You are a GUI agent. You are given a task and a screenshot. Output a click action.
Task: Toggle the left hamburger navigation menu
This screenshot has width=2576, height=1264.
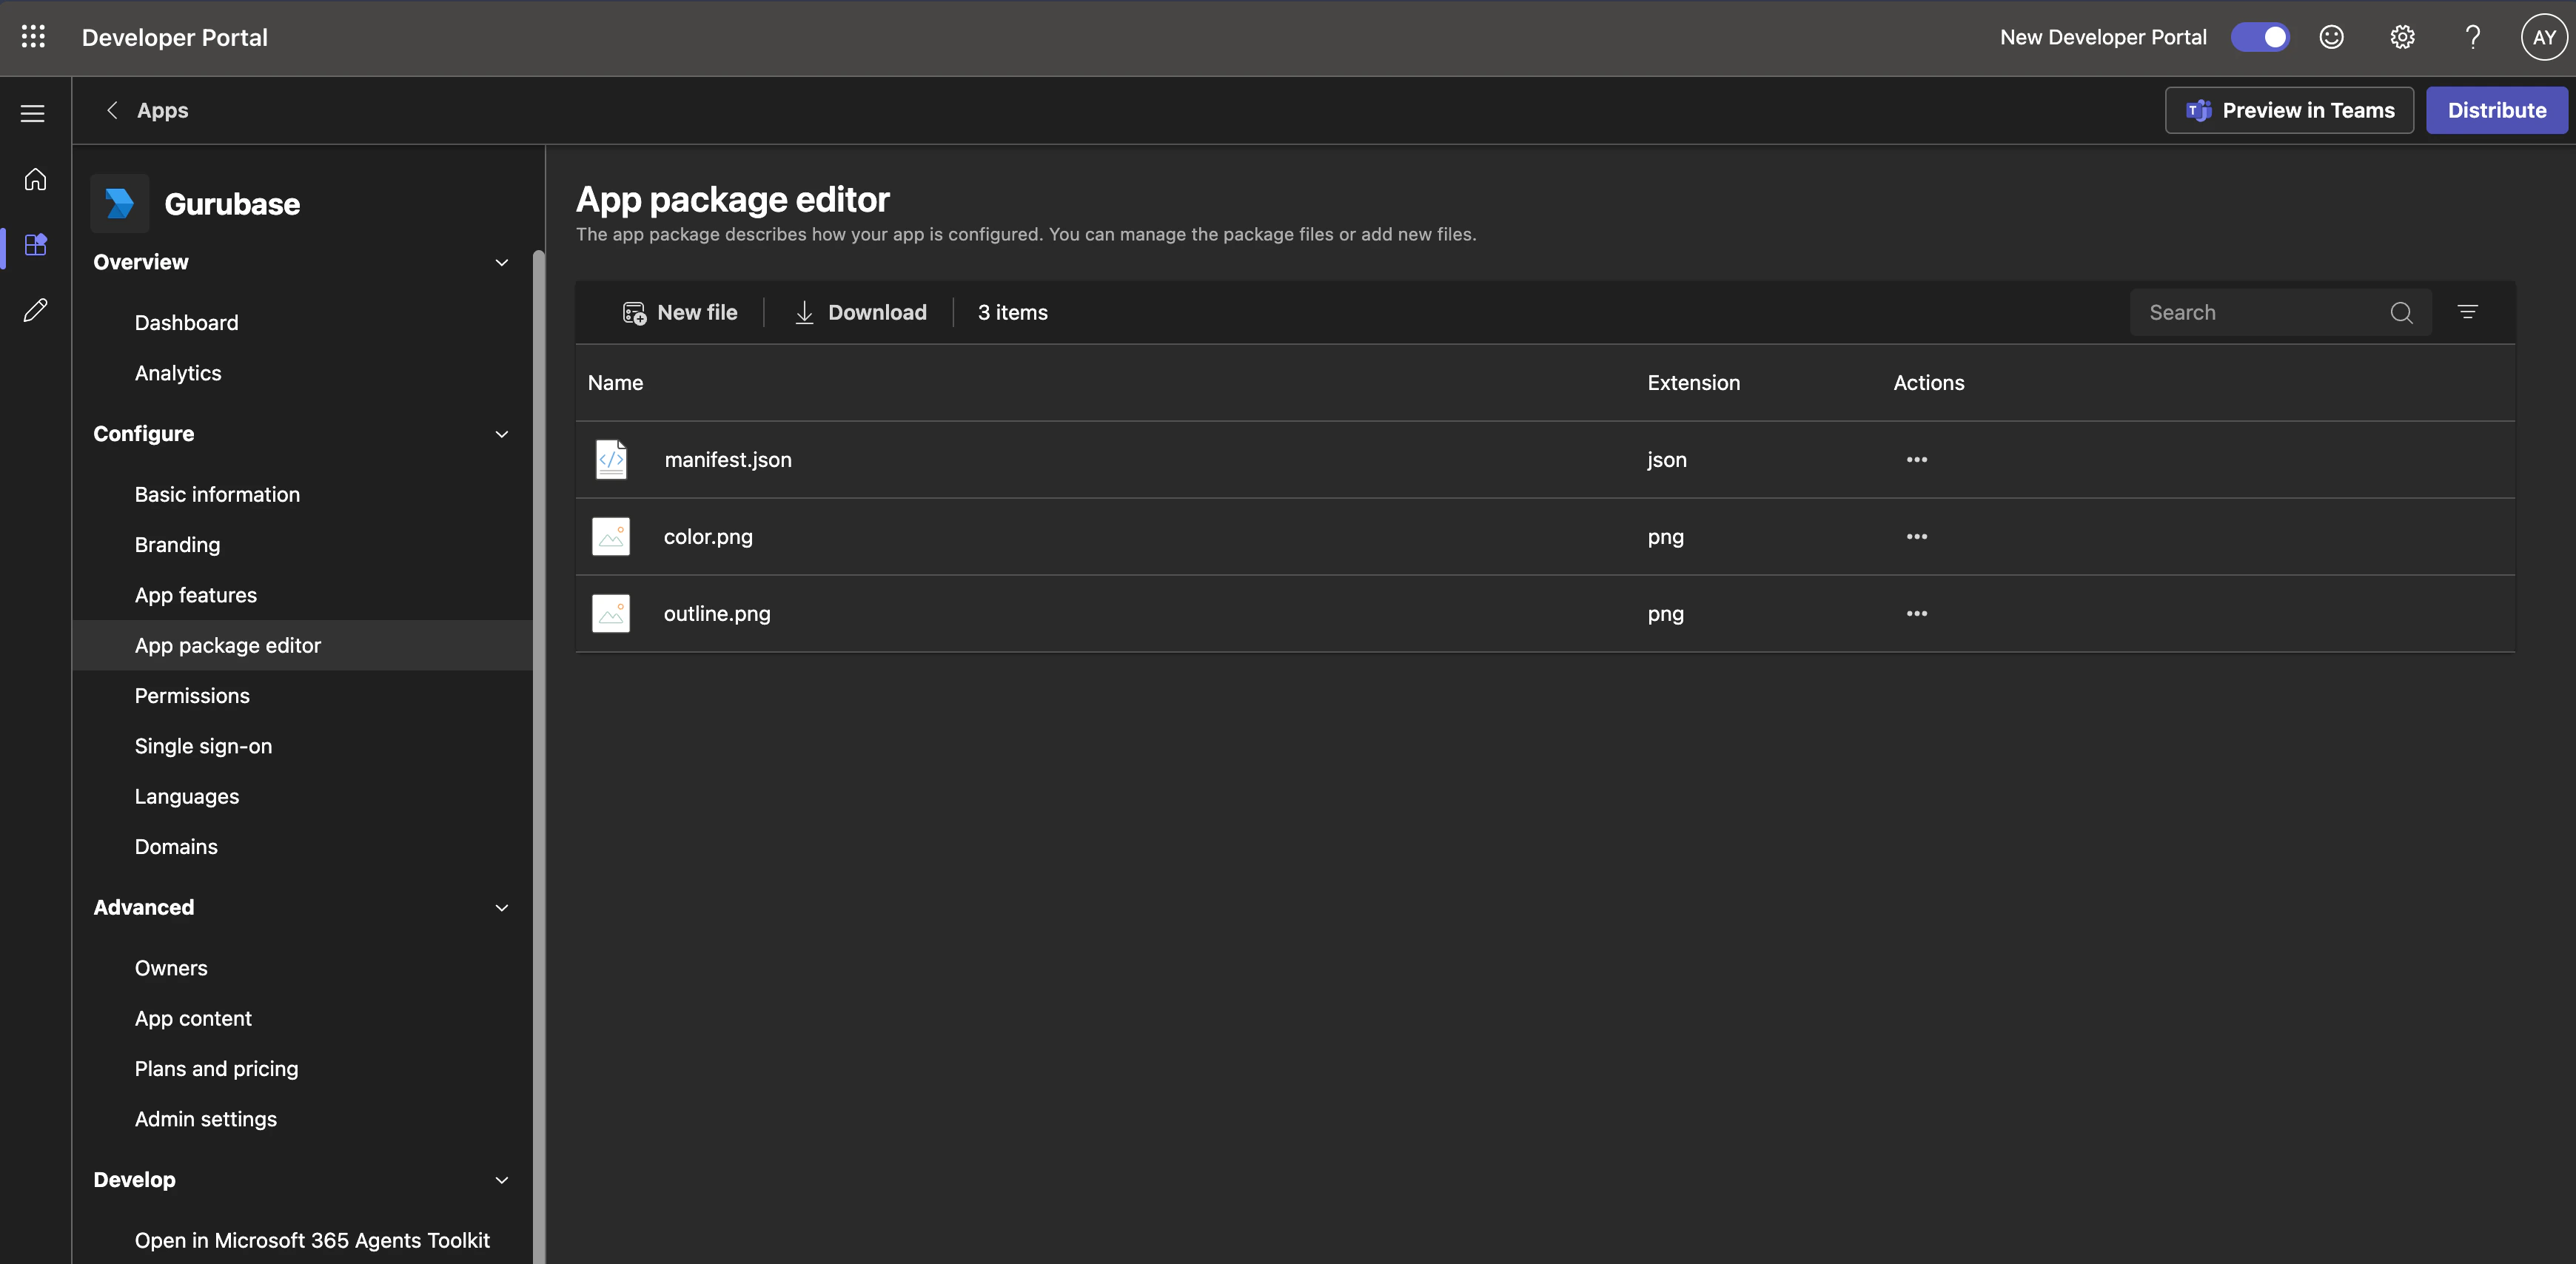(x=33, y=113)
